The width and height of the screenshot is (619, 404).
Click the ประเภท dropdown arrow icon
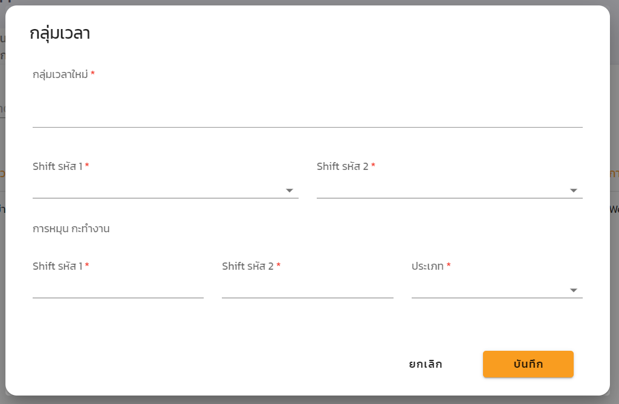pyautogui.click(x=573, y=291)
